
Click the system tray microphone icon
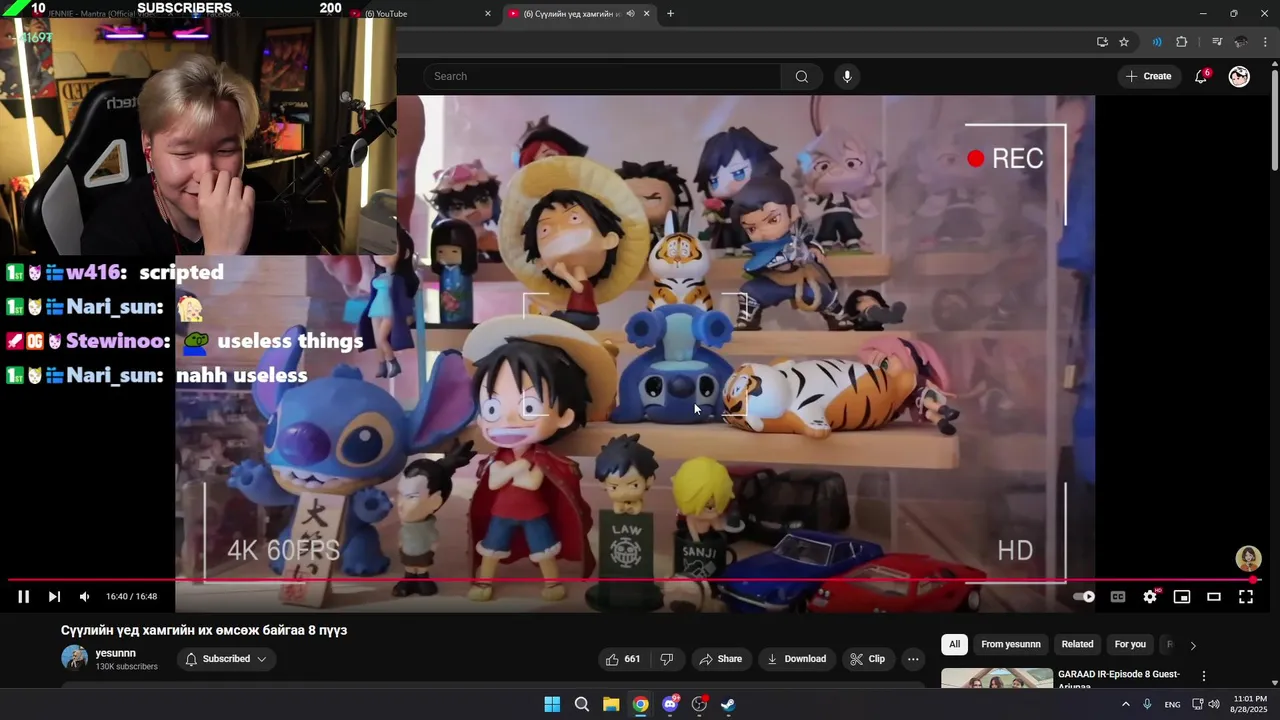(x=1147, y=704)
